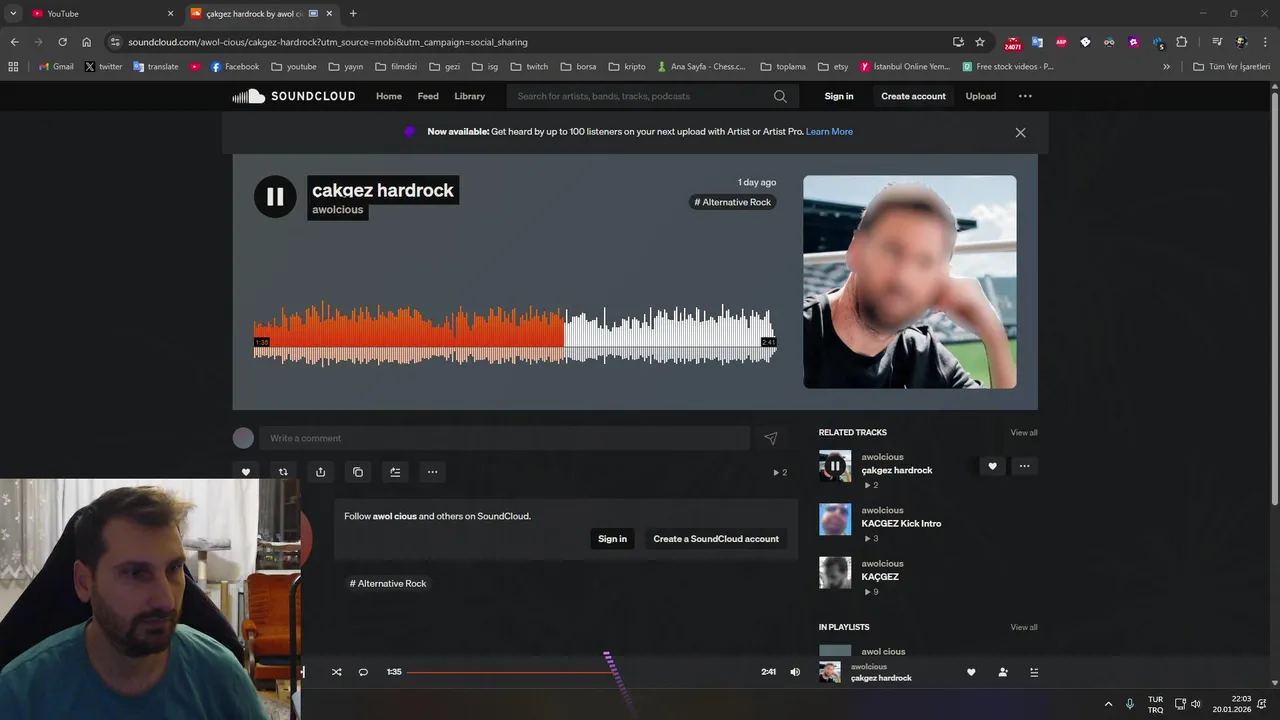This screenshot has height=720, width=1280.
Task: Pause the track with the large pause button
Action: coord(275,197)
